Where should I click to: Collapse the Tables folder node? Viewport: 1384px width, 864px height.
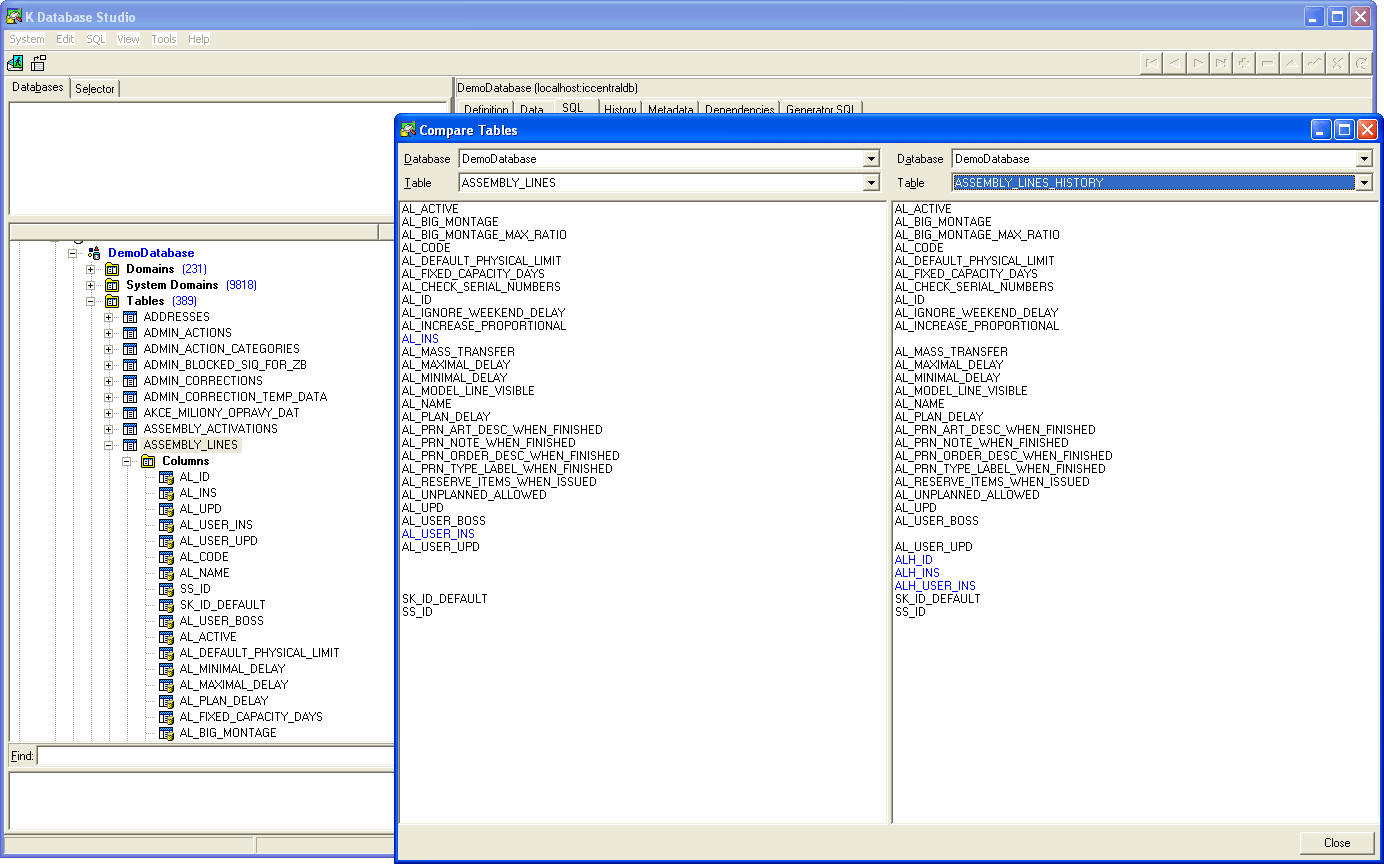point(91,301)
